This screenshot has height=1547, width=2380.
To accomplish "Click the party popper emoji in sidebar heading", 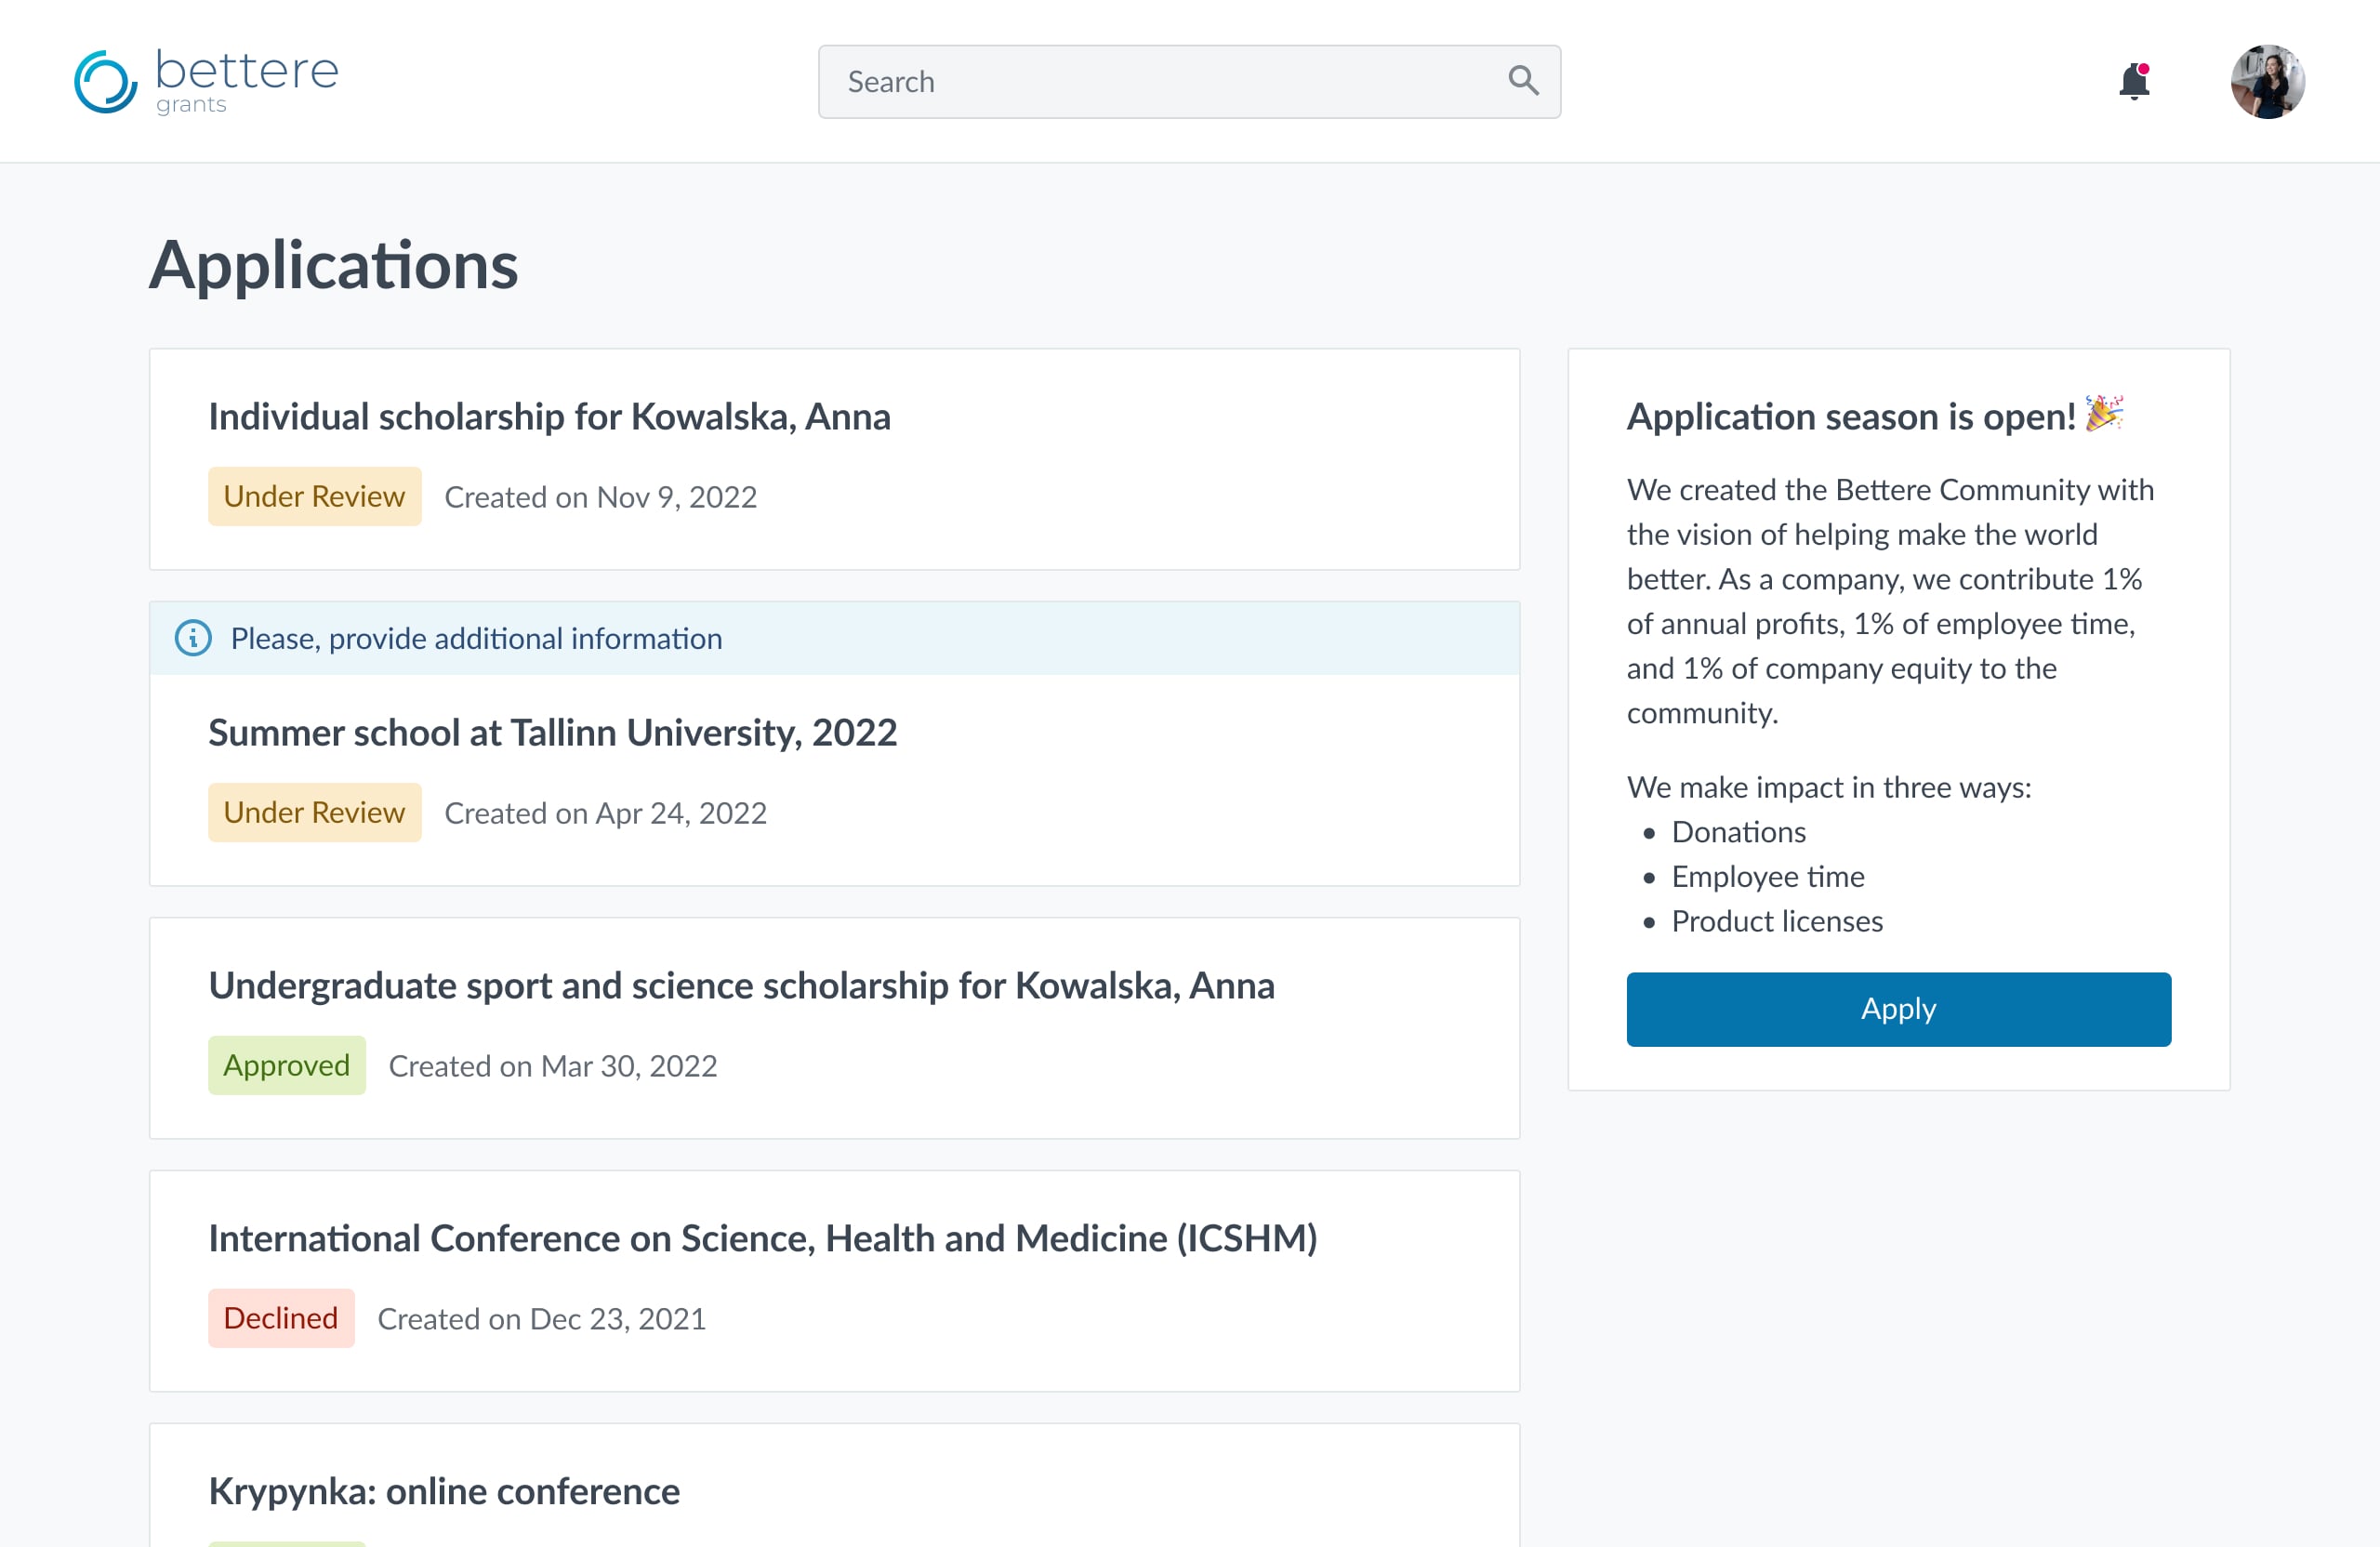I will click(x=2106, y=416).
